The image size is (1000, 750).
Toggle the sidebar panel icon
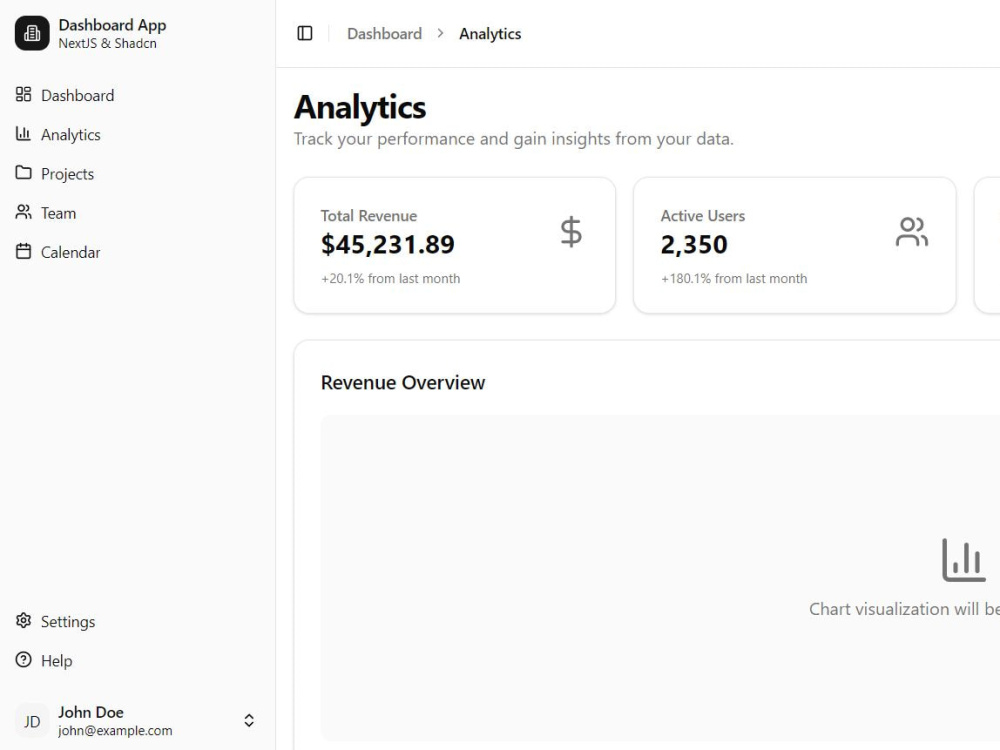point(305,33)
